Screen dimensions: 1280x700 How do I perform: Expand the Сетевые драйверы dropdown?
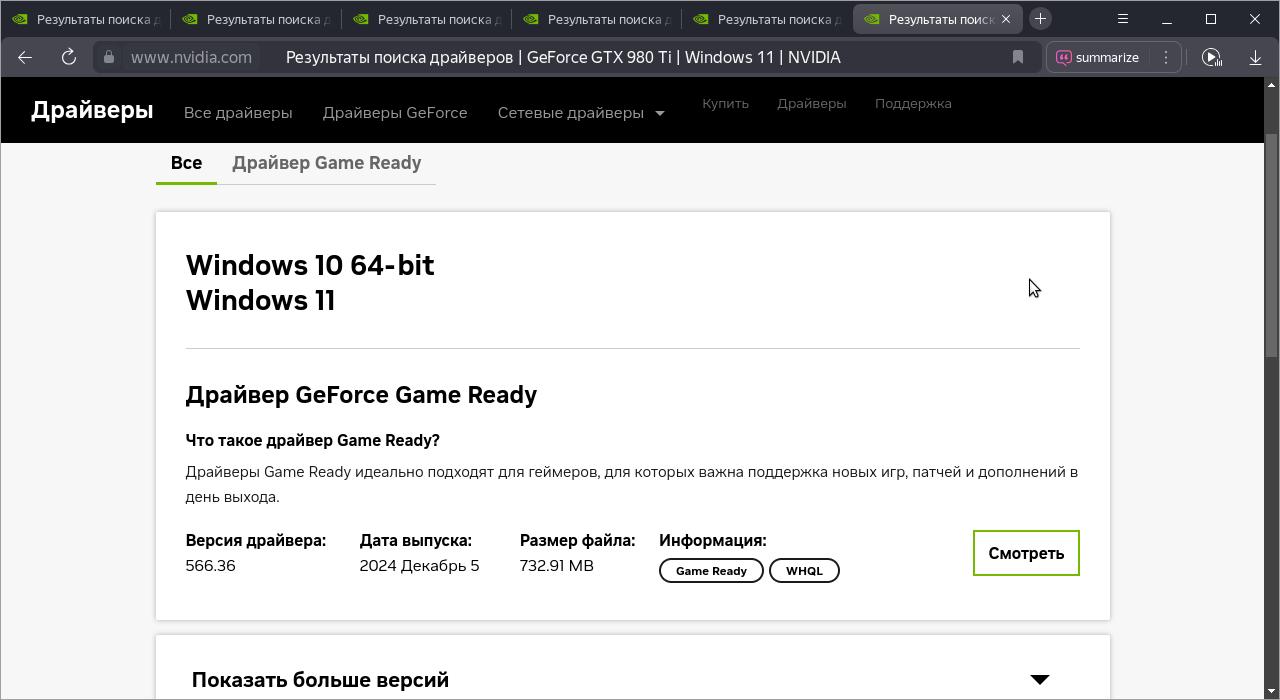[581, 113]
